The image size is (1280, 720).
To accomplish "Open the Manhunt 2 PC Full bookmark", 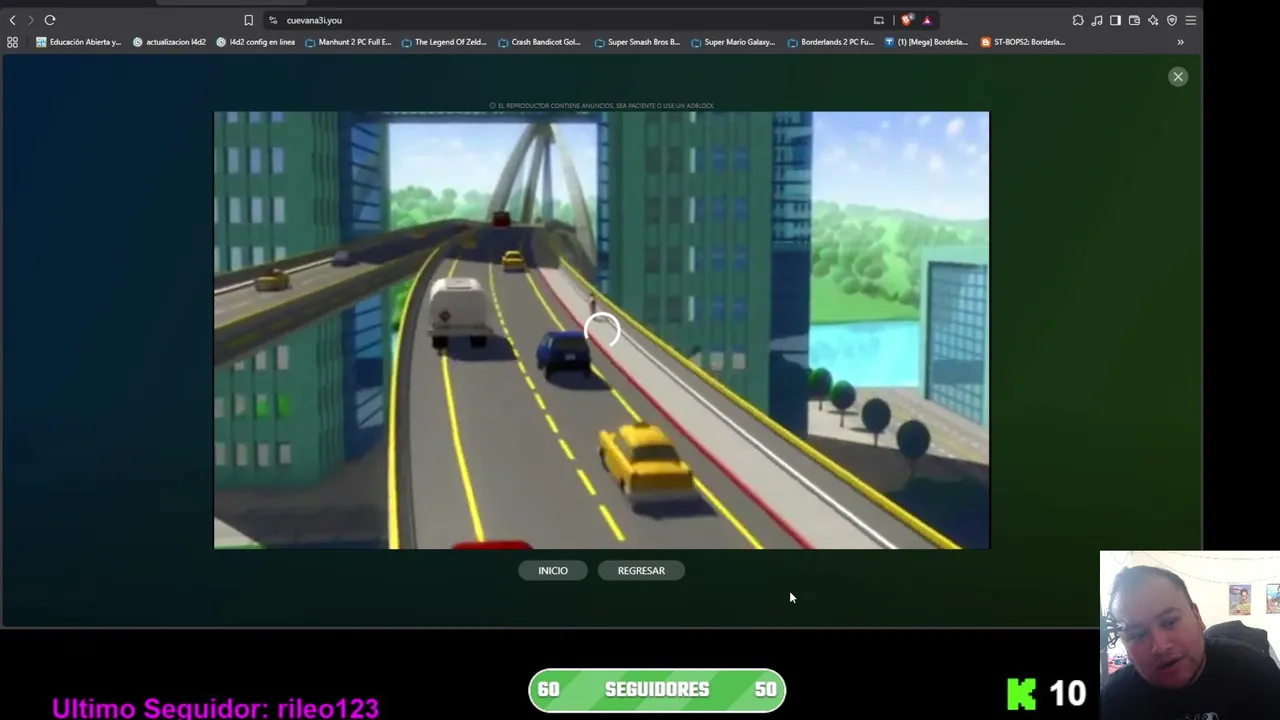I will (348, 42).
